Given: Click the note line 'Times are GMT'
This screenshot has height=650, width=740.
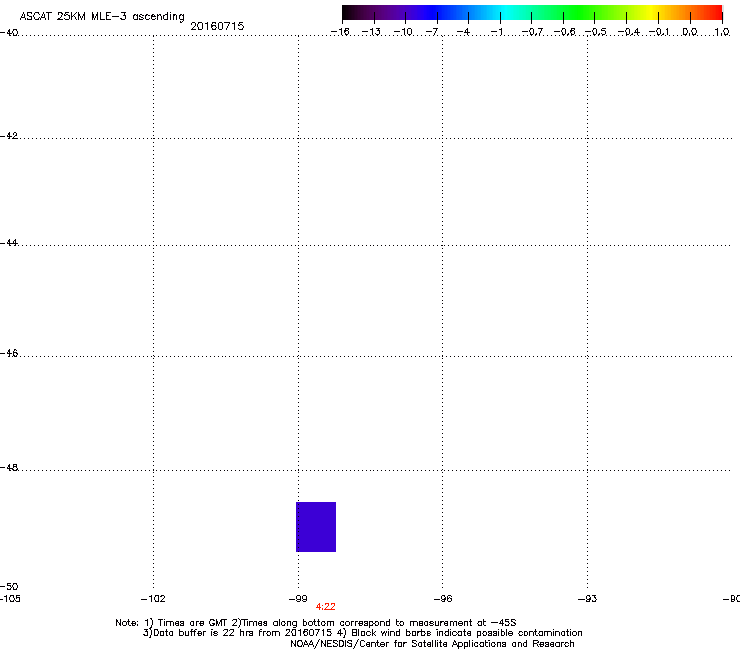Looking at the screenshot, I should 192,623.
